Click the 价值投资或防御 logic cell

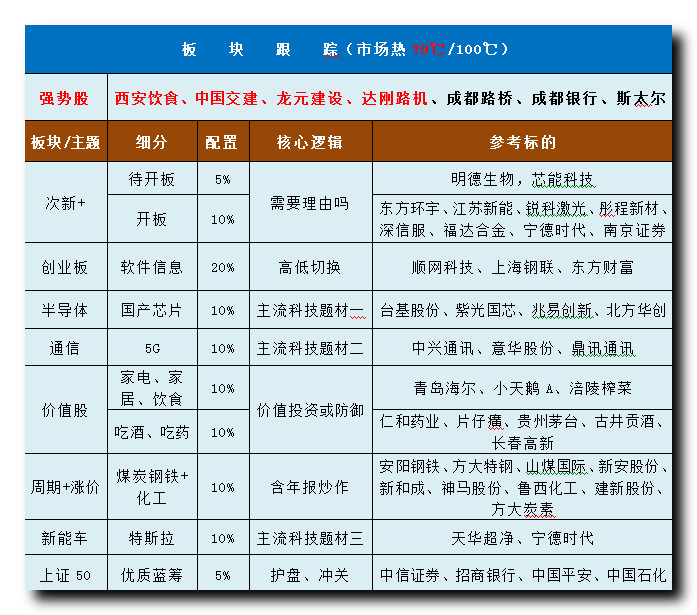coord(310,410)
